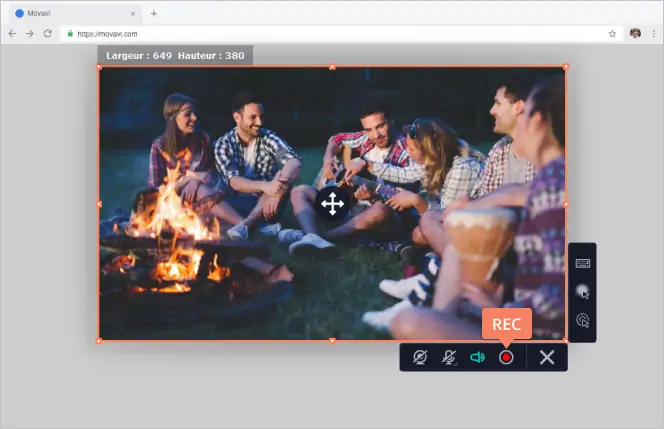Go forward in the browser
This screenshot has width=664, height=429.
(x=30, y=33)
